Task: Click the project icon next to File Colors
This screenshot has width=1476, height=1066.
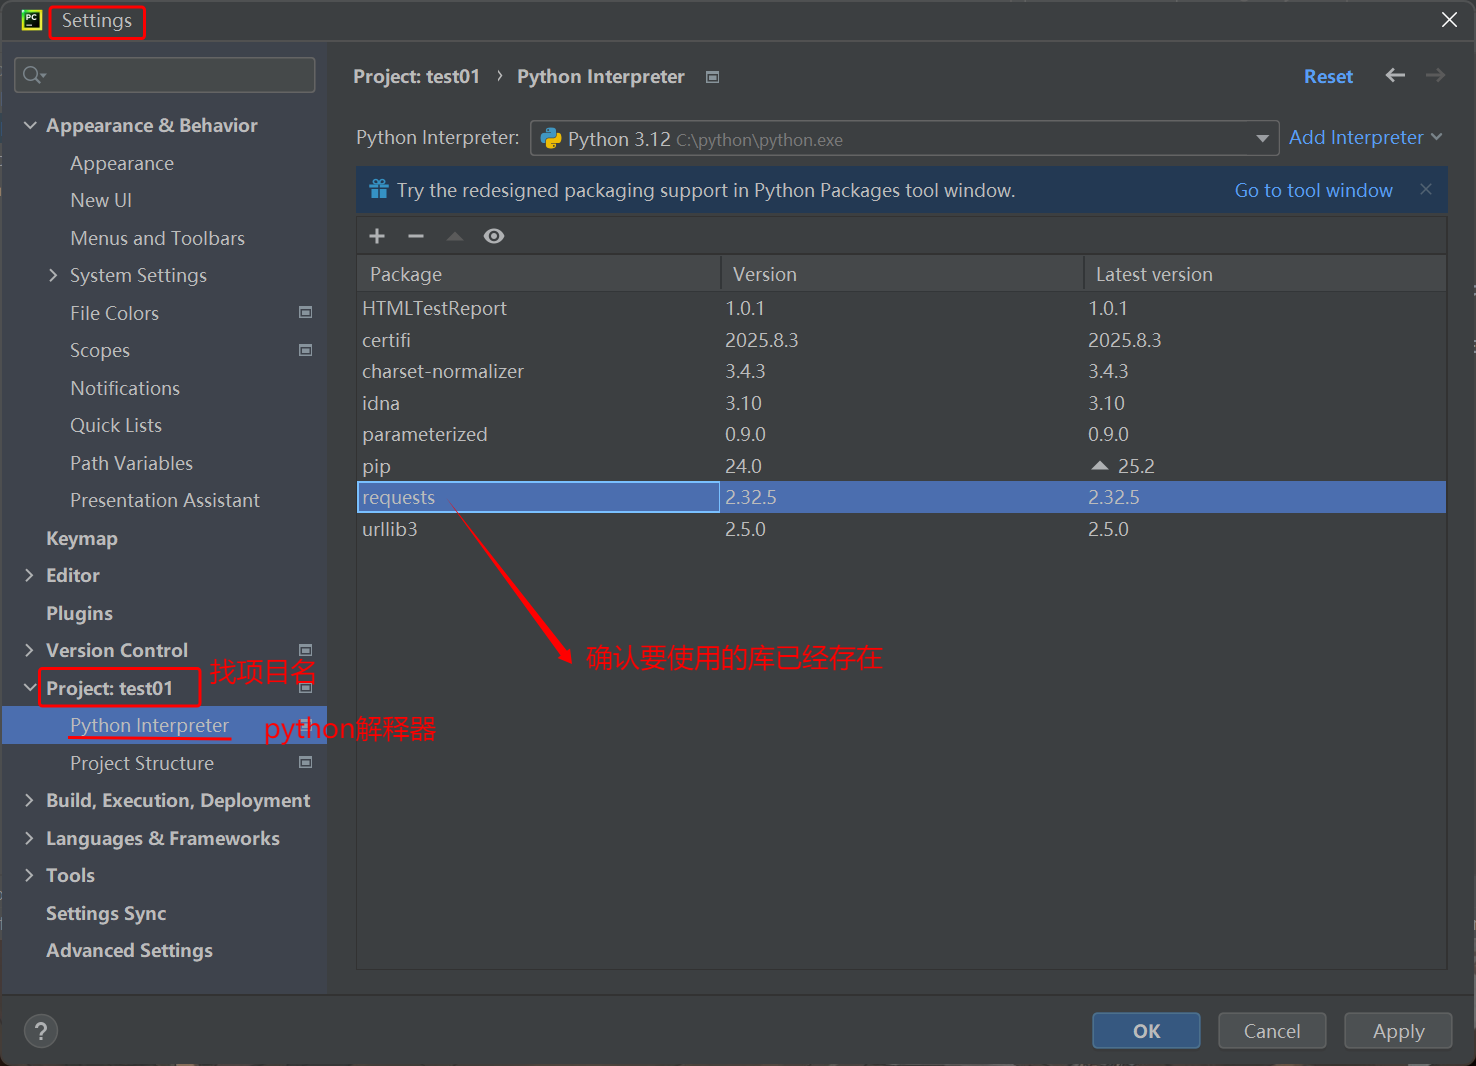Action: [x=306, y=312]
